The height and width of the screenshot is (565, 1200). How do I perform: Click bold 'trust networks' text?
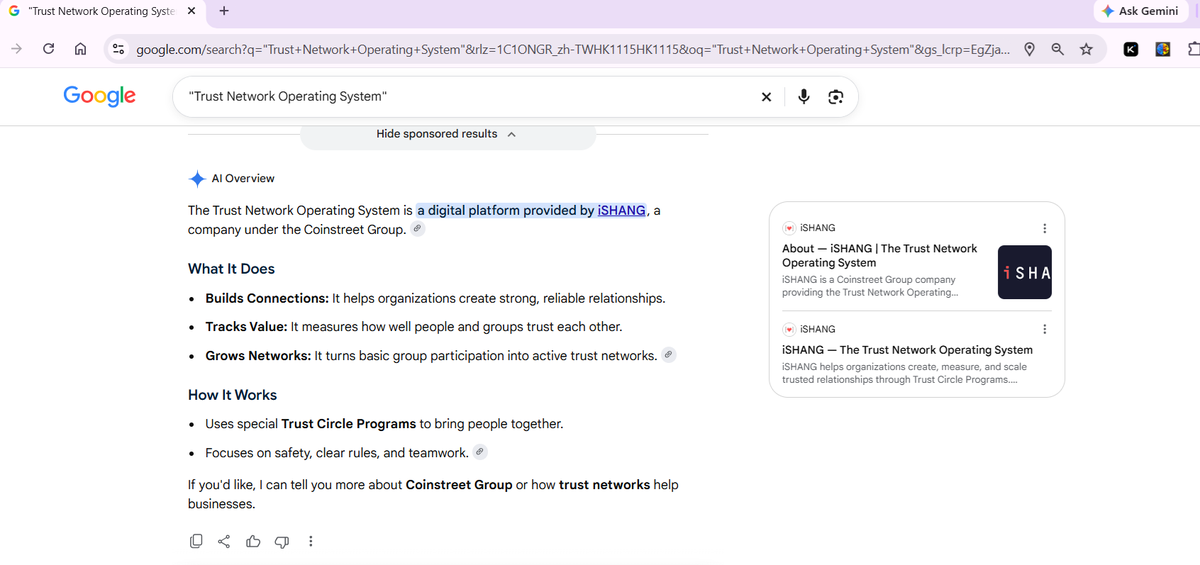click(604, 485)
